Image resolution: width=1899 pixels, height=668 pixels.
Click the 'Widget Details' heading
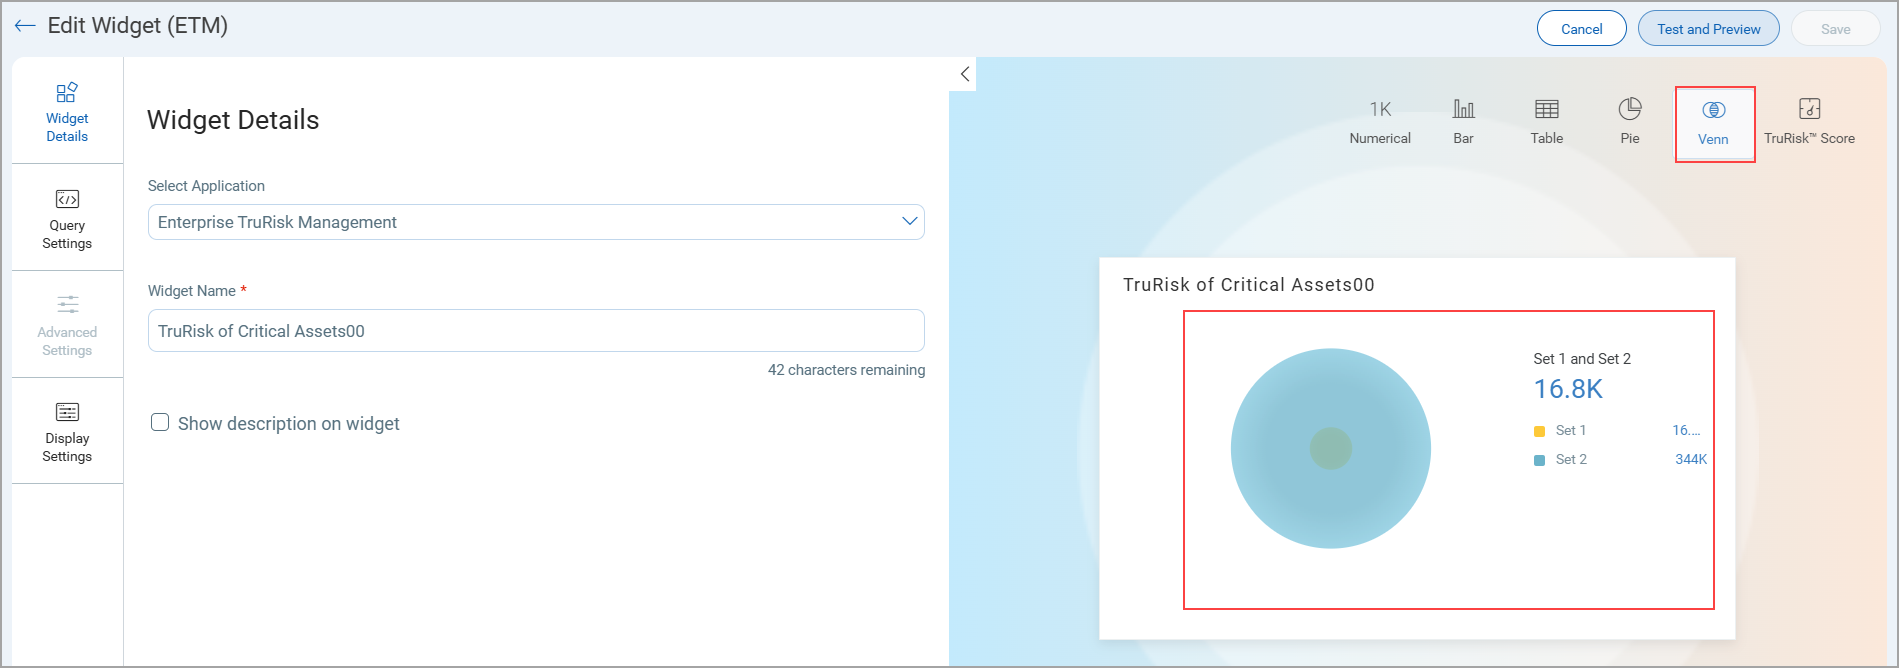click(x=233, y=120)
